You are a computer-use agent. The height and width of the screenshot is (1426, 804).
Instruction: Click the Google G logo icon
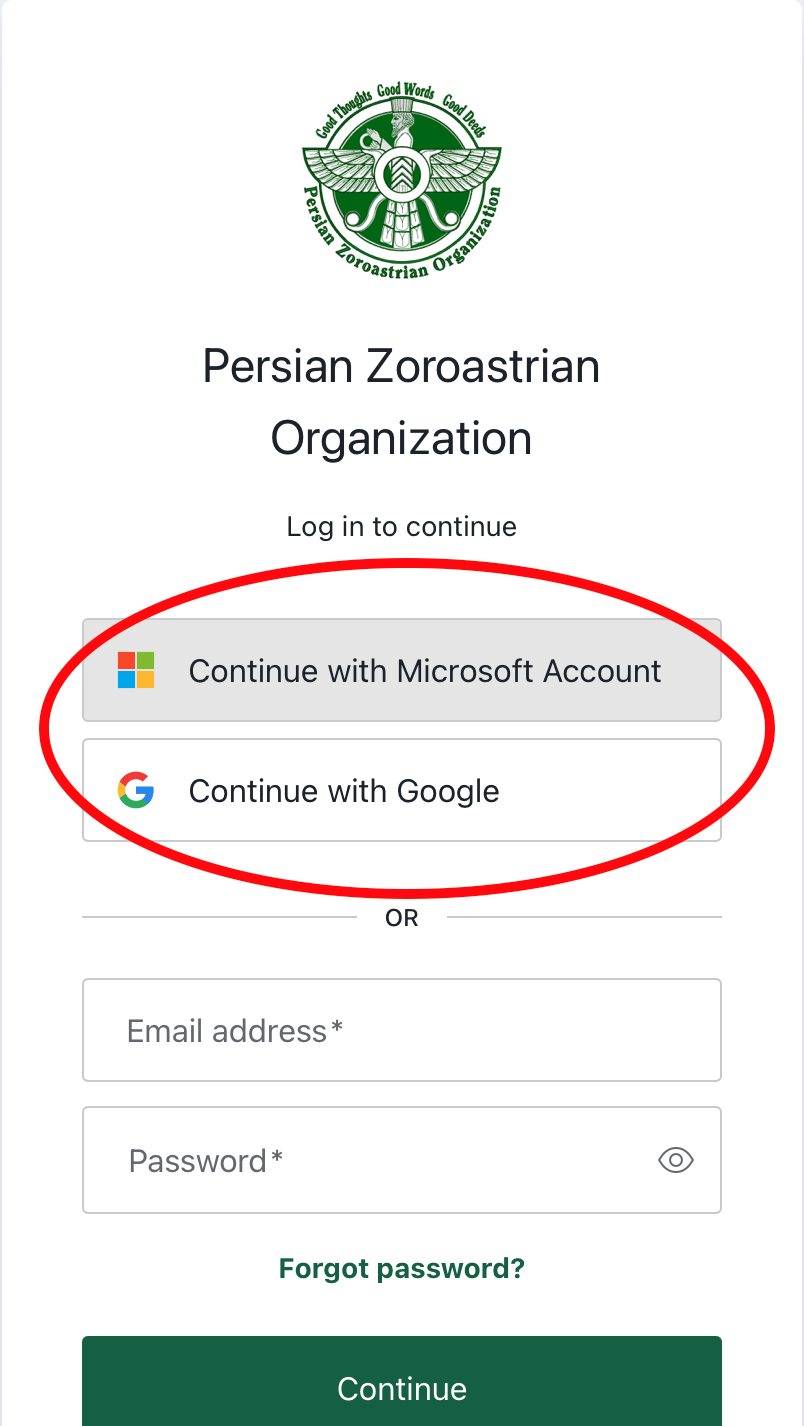click(x=136, y=790)
